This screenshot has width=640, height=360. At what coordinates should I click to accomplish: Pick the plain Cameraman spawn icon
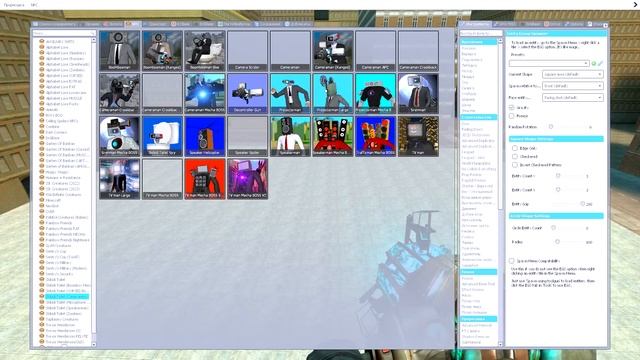(x=290, y=51)
